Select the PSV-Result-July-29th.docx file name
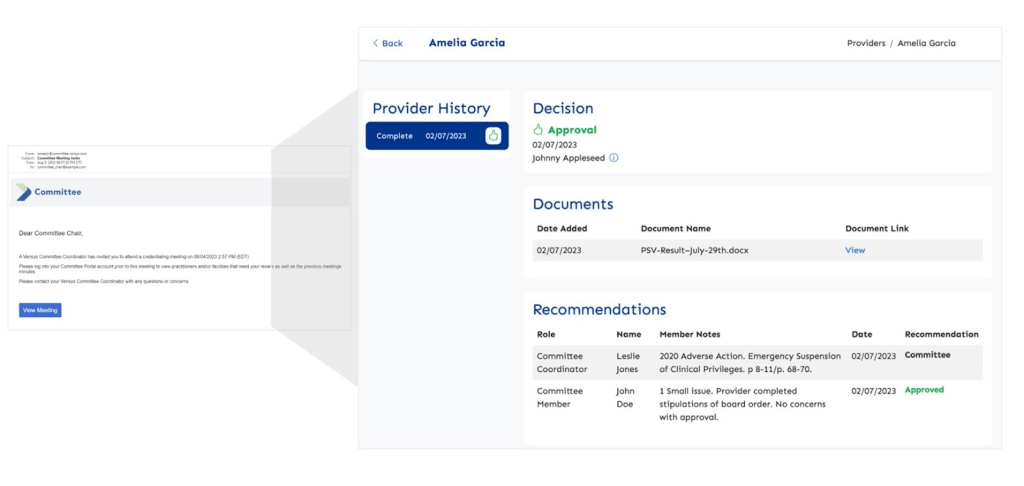The width and height of the screenshot is (1024, 486). [x=690, y=250]
